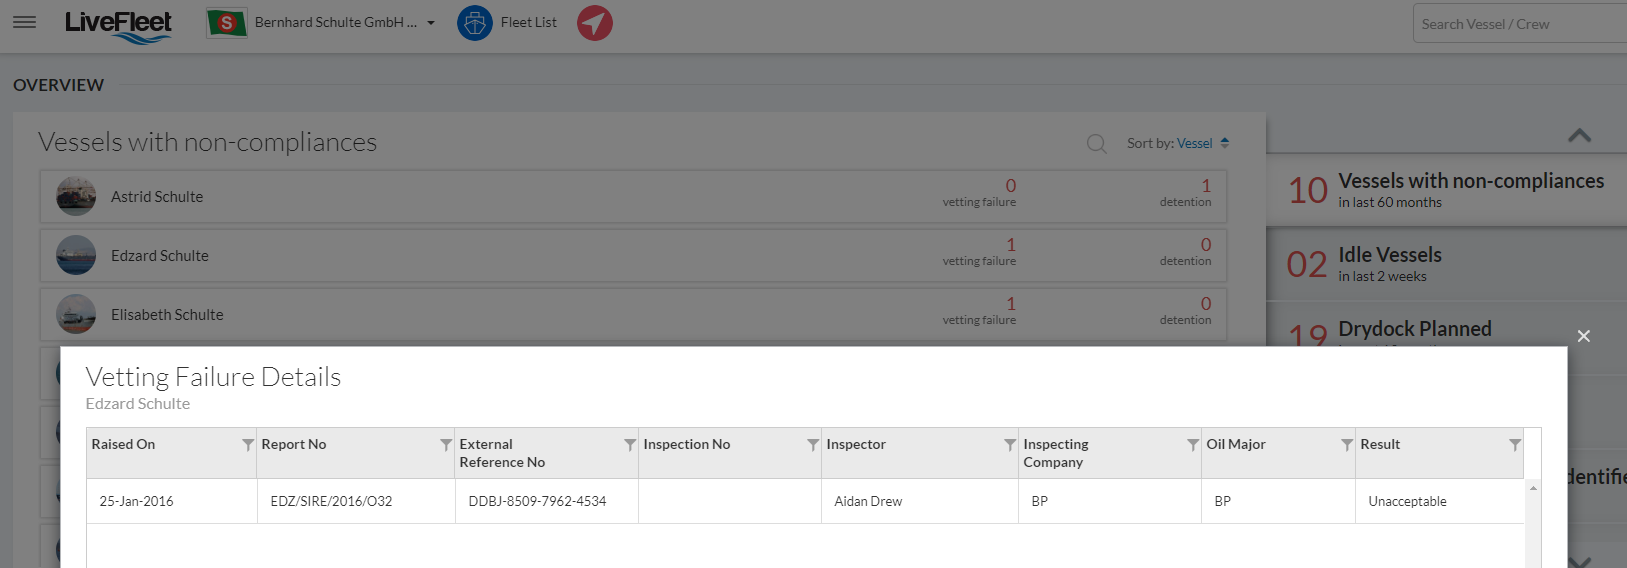Select the 25-Jan-2016 date cell

(x=172, y=501)
